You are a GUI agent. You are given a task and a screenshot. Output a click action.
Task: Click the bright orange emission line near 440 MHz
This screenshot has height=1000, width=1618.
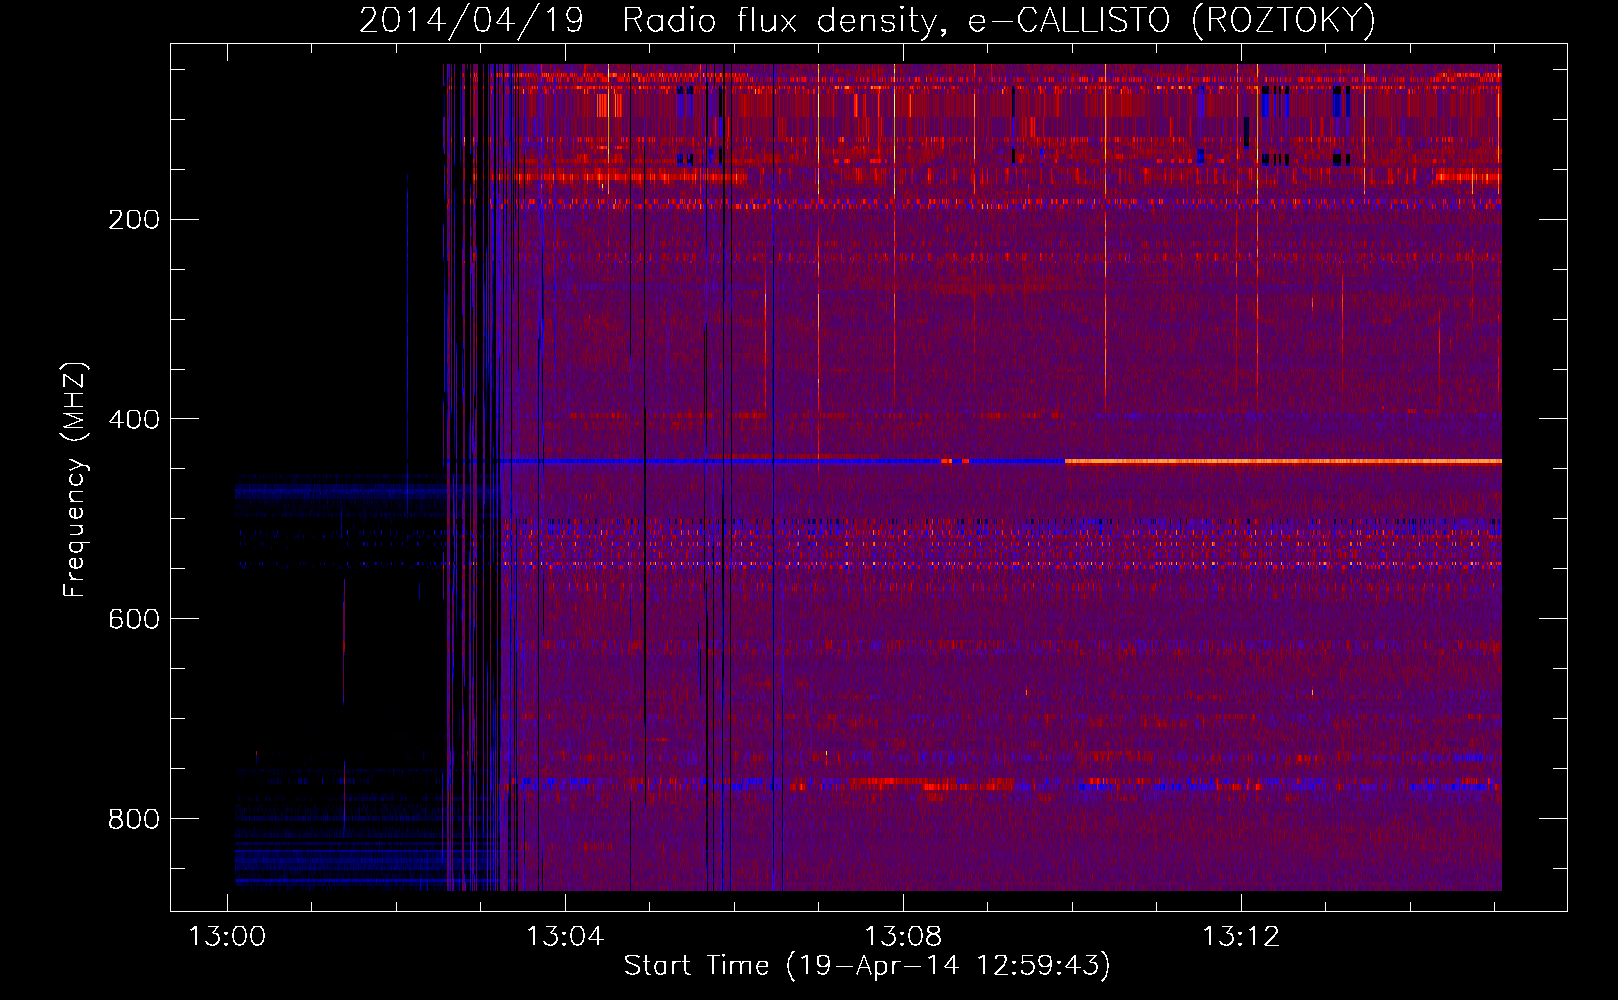(1283, 461)
